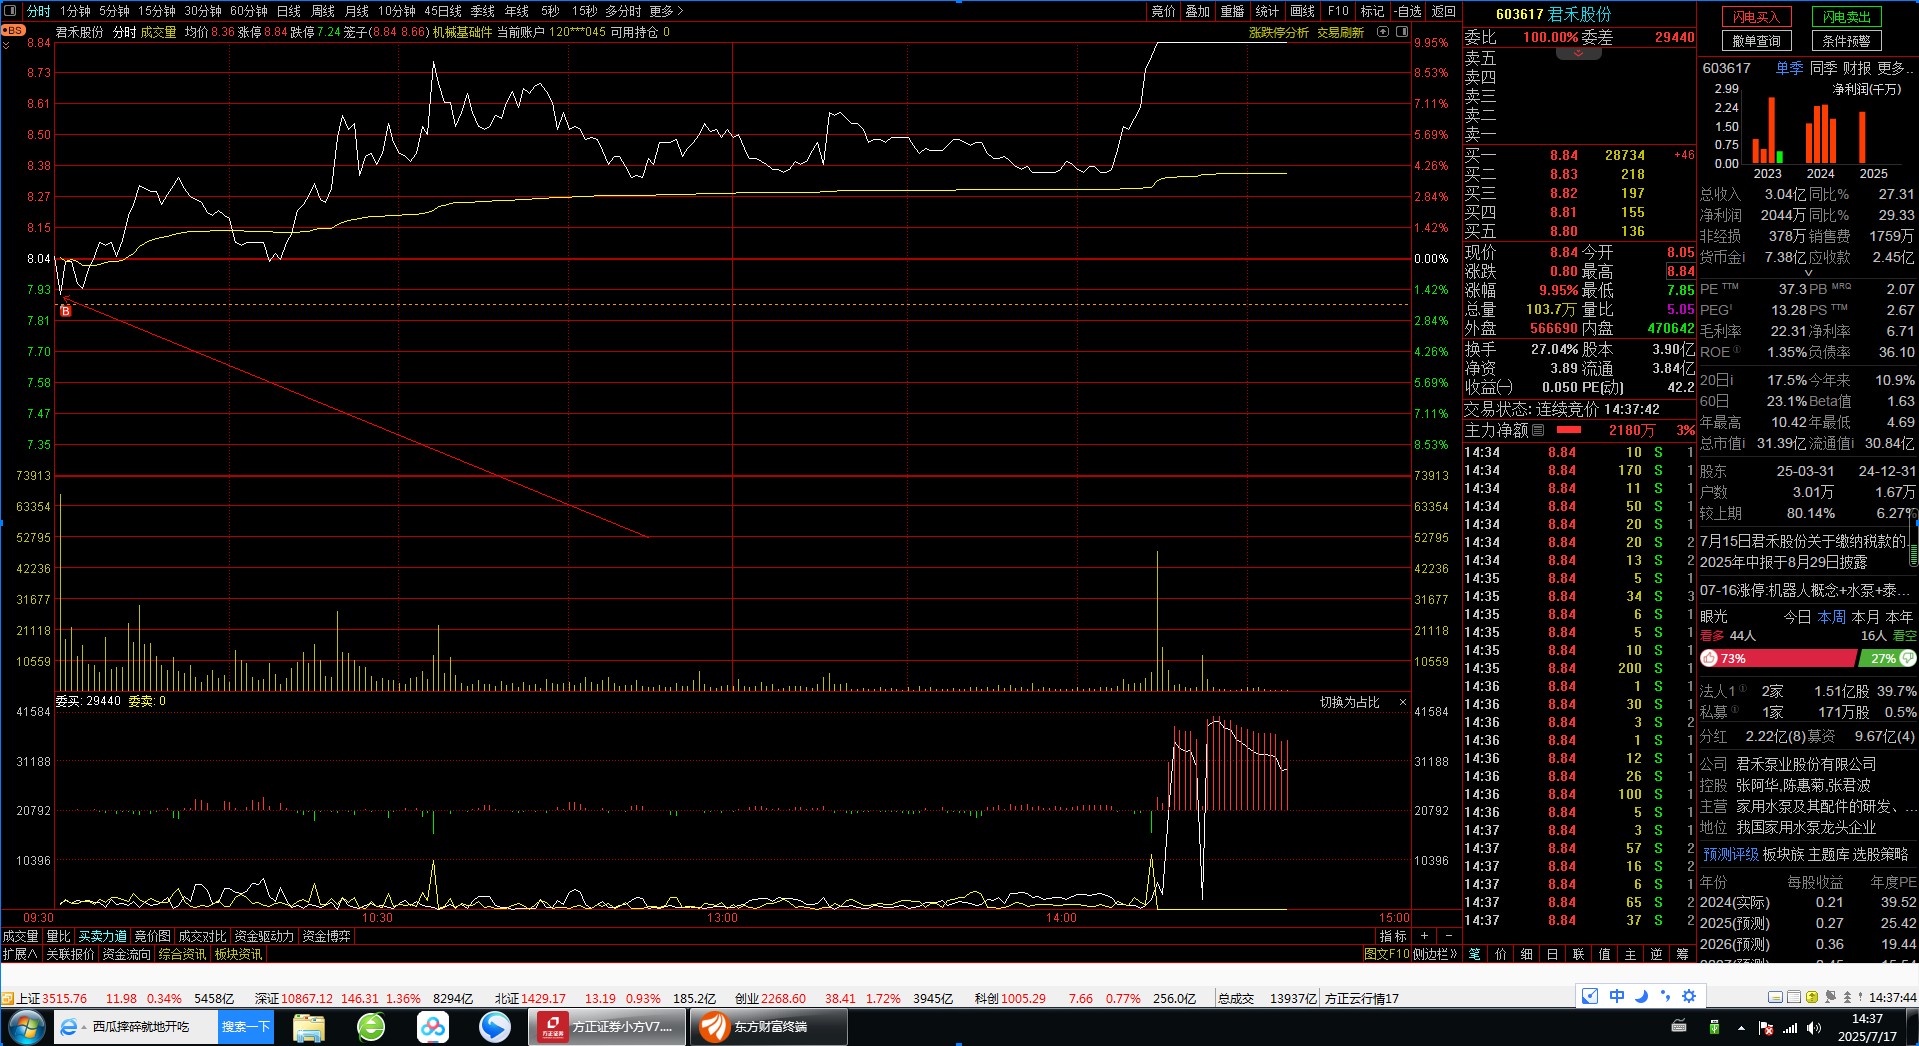Open the blue arrow circle taskbar icon

coord(495,1027)
